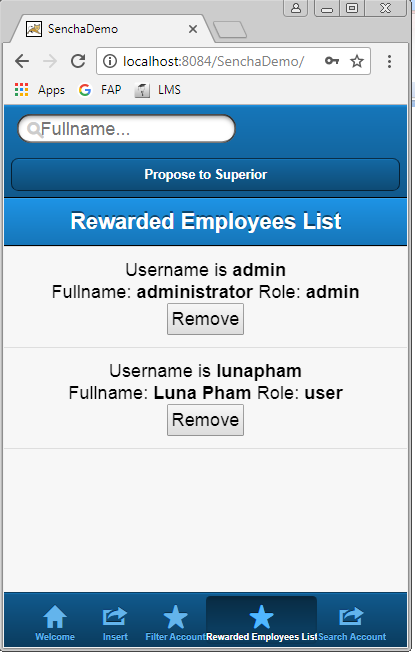Open the Apps bookmarks shortcut
415x654 pixels.
click(x=40, y=90)
